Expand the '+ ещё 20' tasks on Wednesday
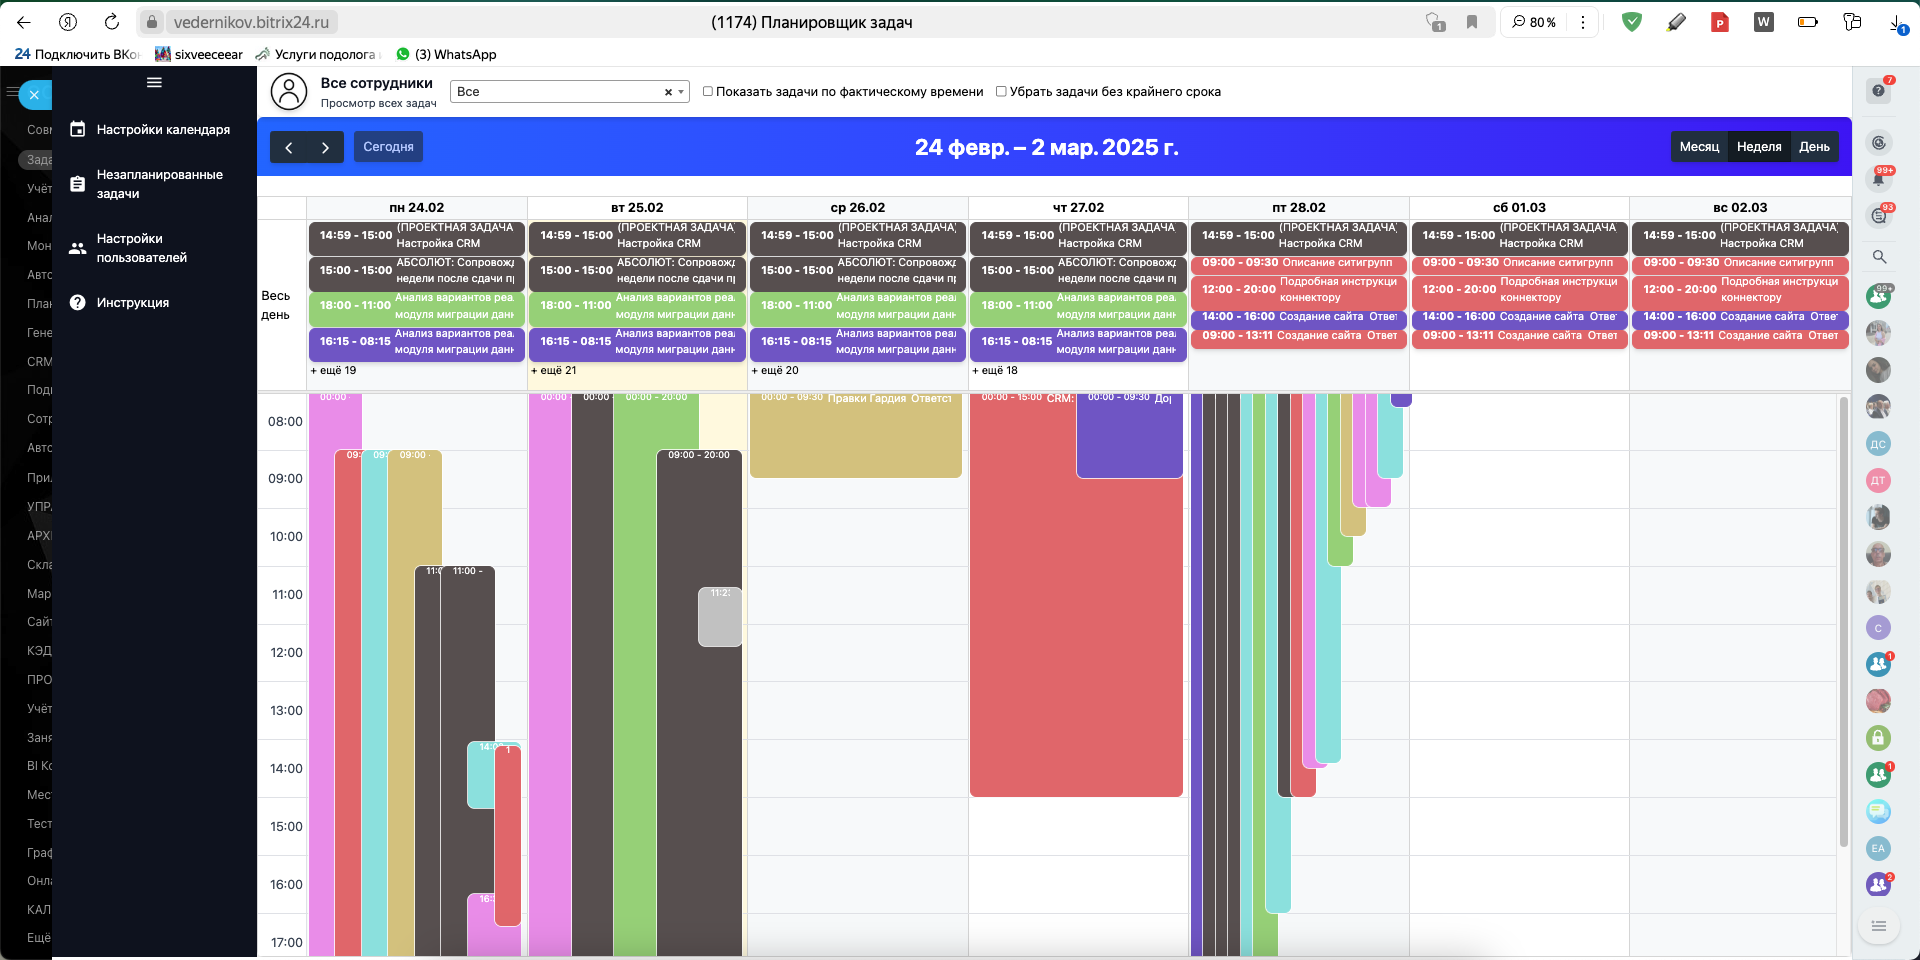The image size is (1920, 960). (775, 371)
